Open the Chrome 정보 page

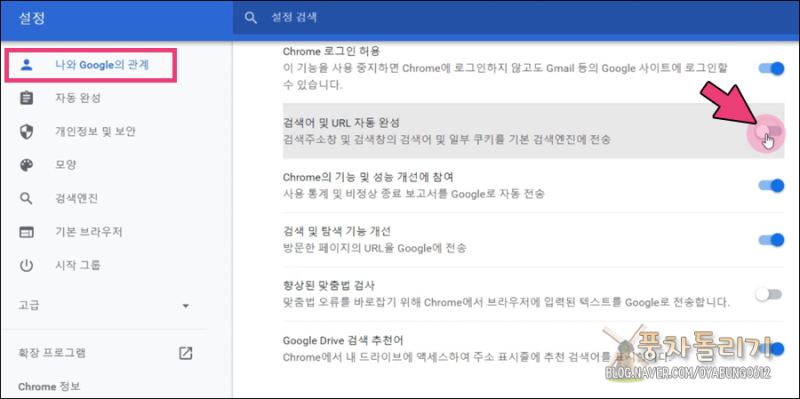click(49, 386)
